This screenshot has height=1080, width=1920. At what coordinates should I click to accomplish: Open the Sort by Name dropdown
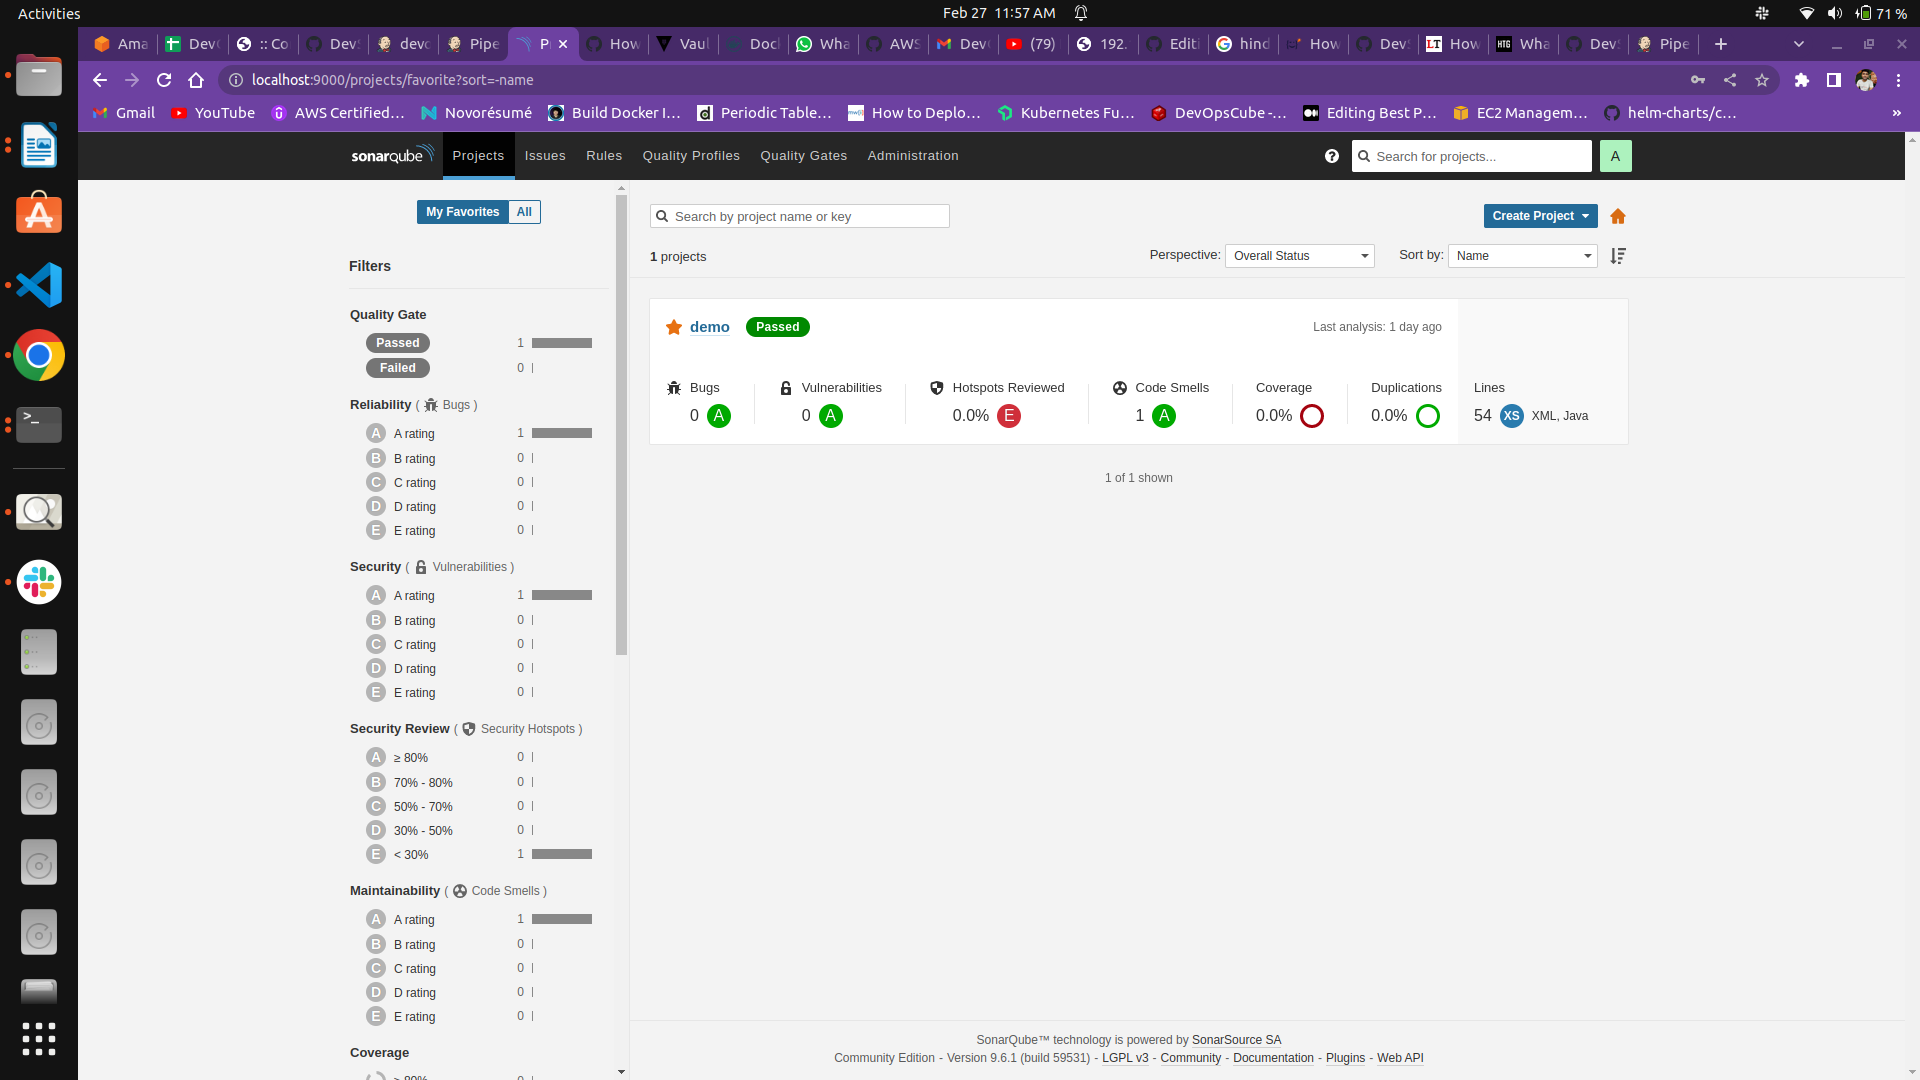[x=1523, y=256]
